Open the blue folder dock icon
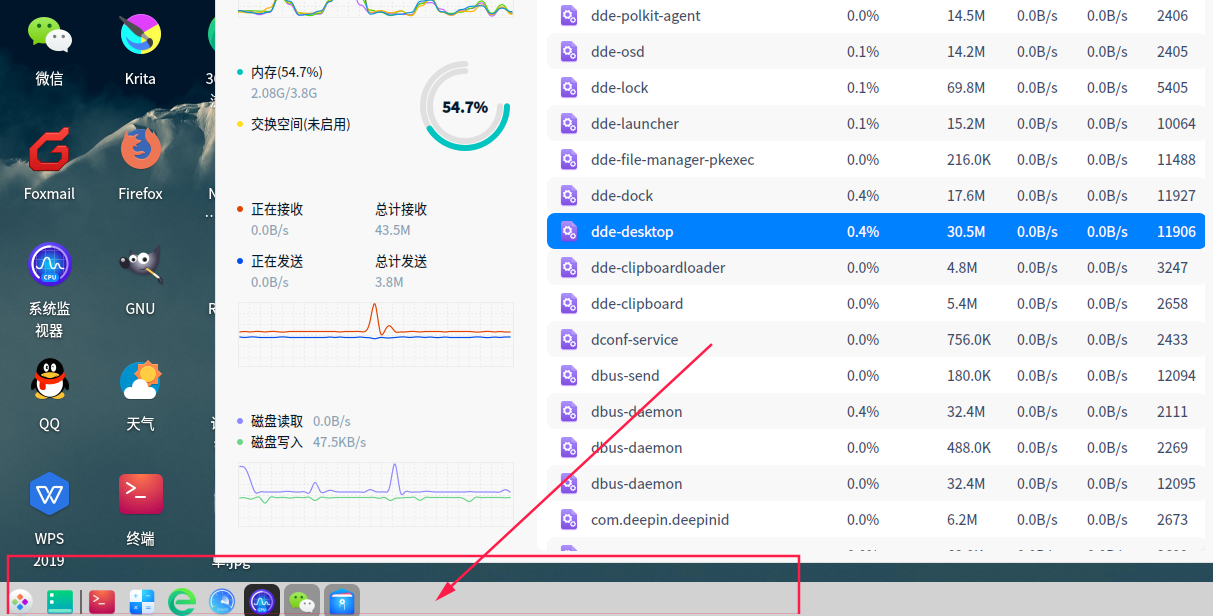 tap(341, 601)
